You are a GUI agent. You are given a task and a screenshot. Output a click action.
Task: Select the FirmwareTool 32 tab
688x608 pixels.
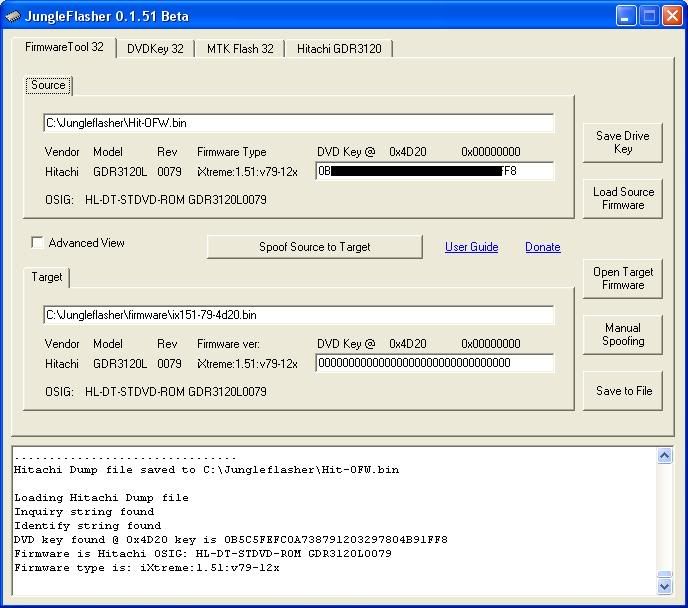pos(64,48)
